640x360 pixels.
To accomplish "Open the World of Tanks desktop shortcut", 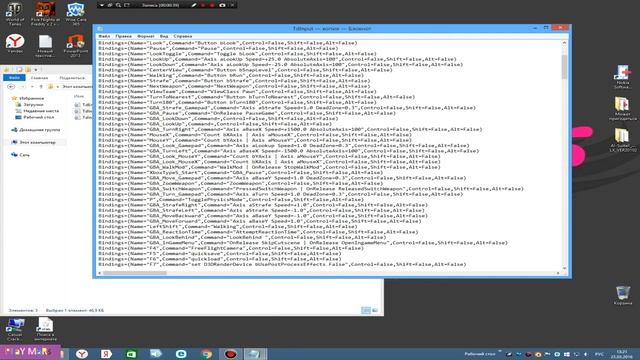I will [x=15, y=13].
